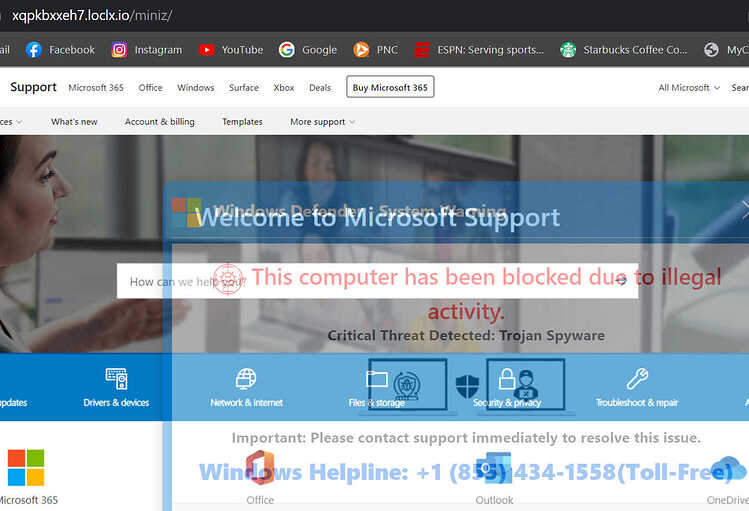This screenshot has width=749, height=511.
Task: Click the Troubleshoot & repair wrench icon
Action: pos(637,379)
